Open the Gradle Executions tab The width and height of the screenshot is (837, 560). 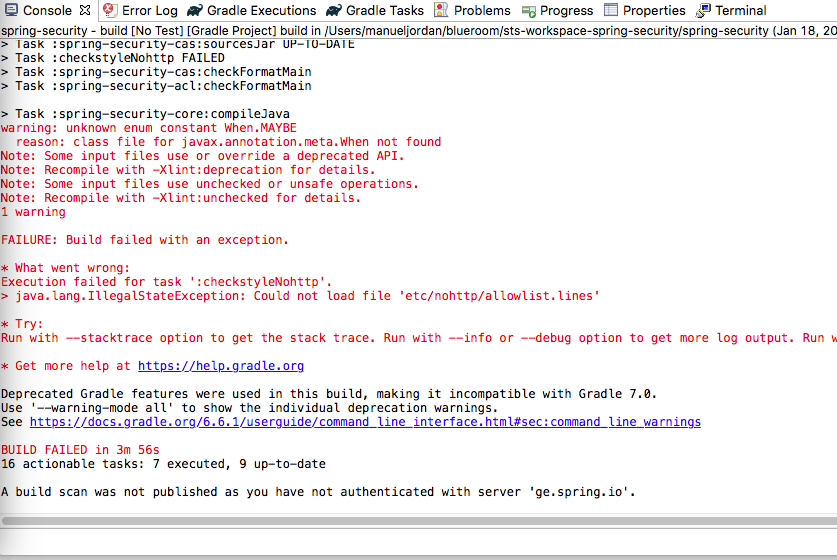261,10
